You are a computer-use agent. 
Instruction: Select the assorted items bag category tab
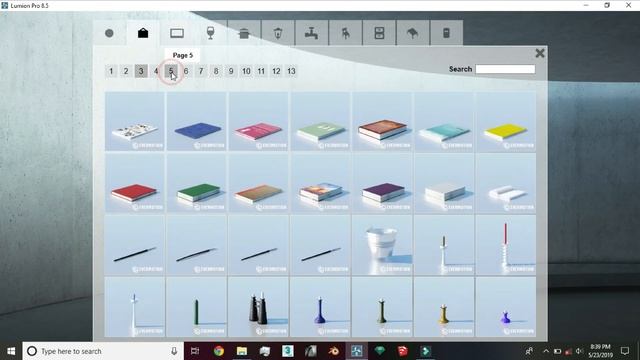pyautogui.click(x=143, y=33)
